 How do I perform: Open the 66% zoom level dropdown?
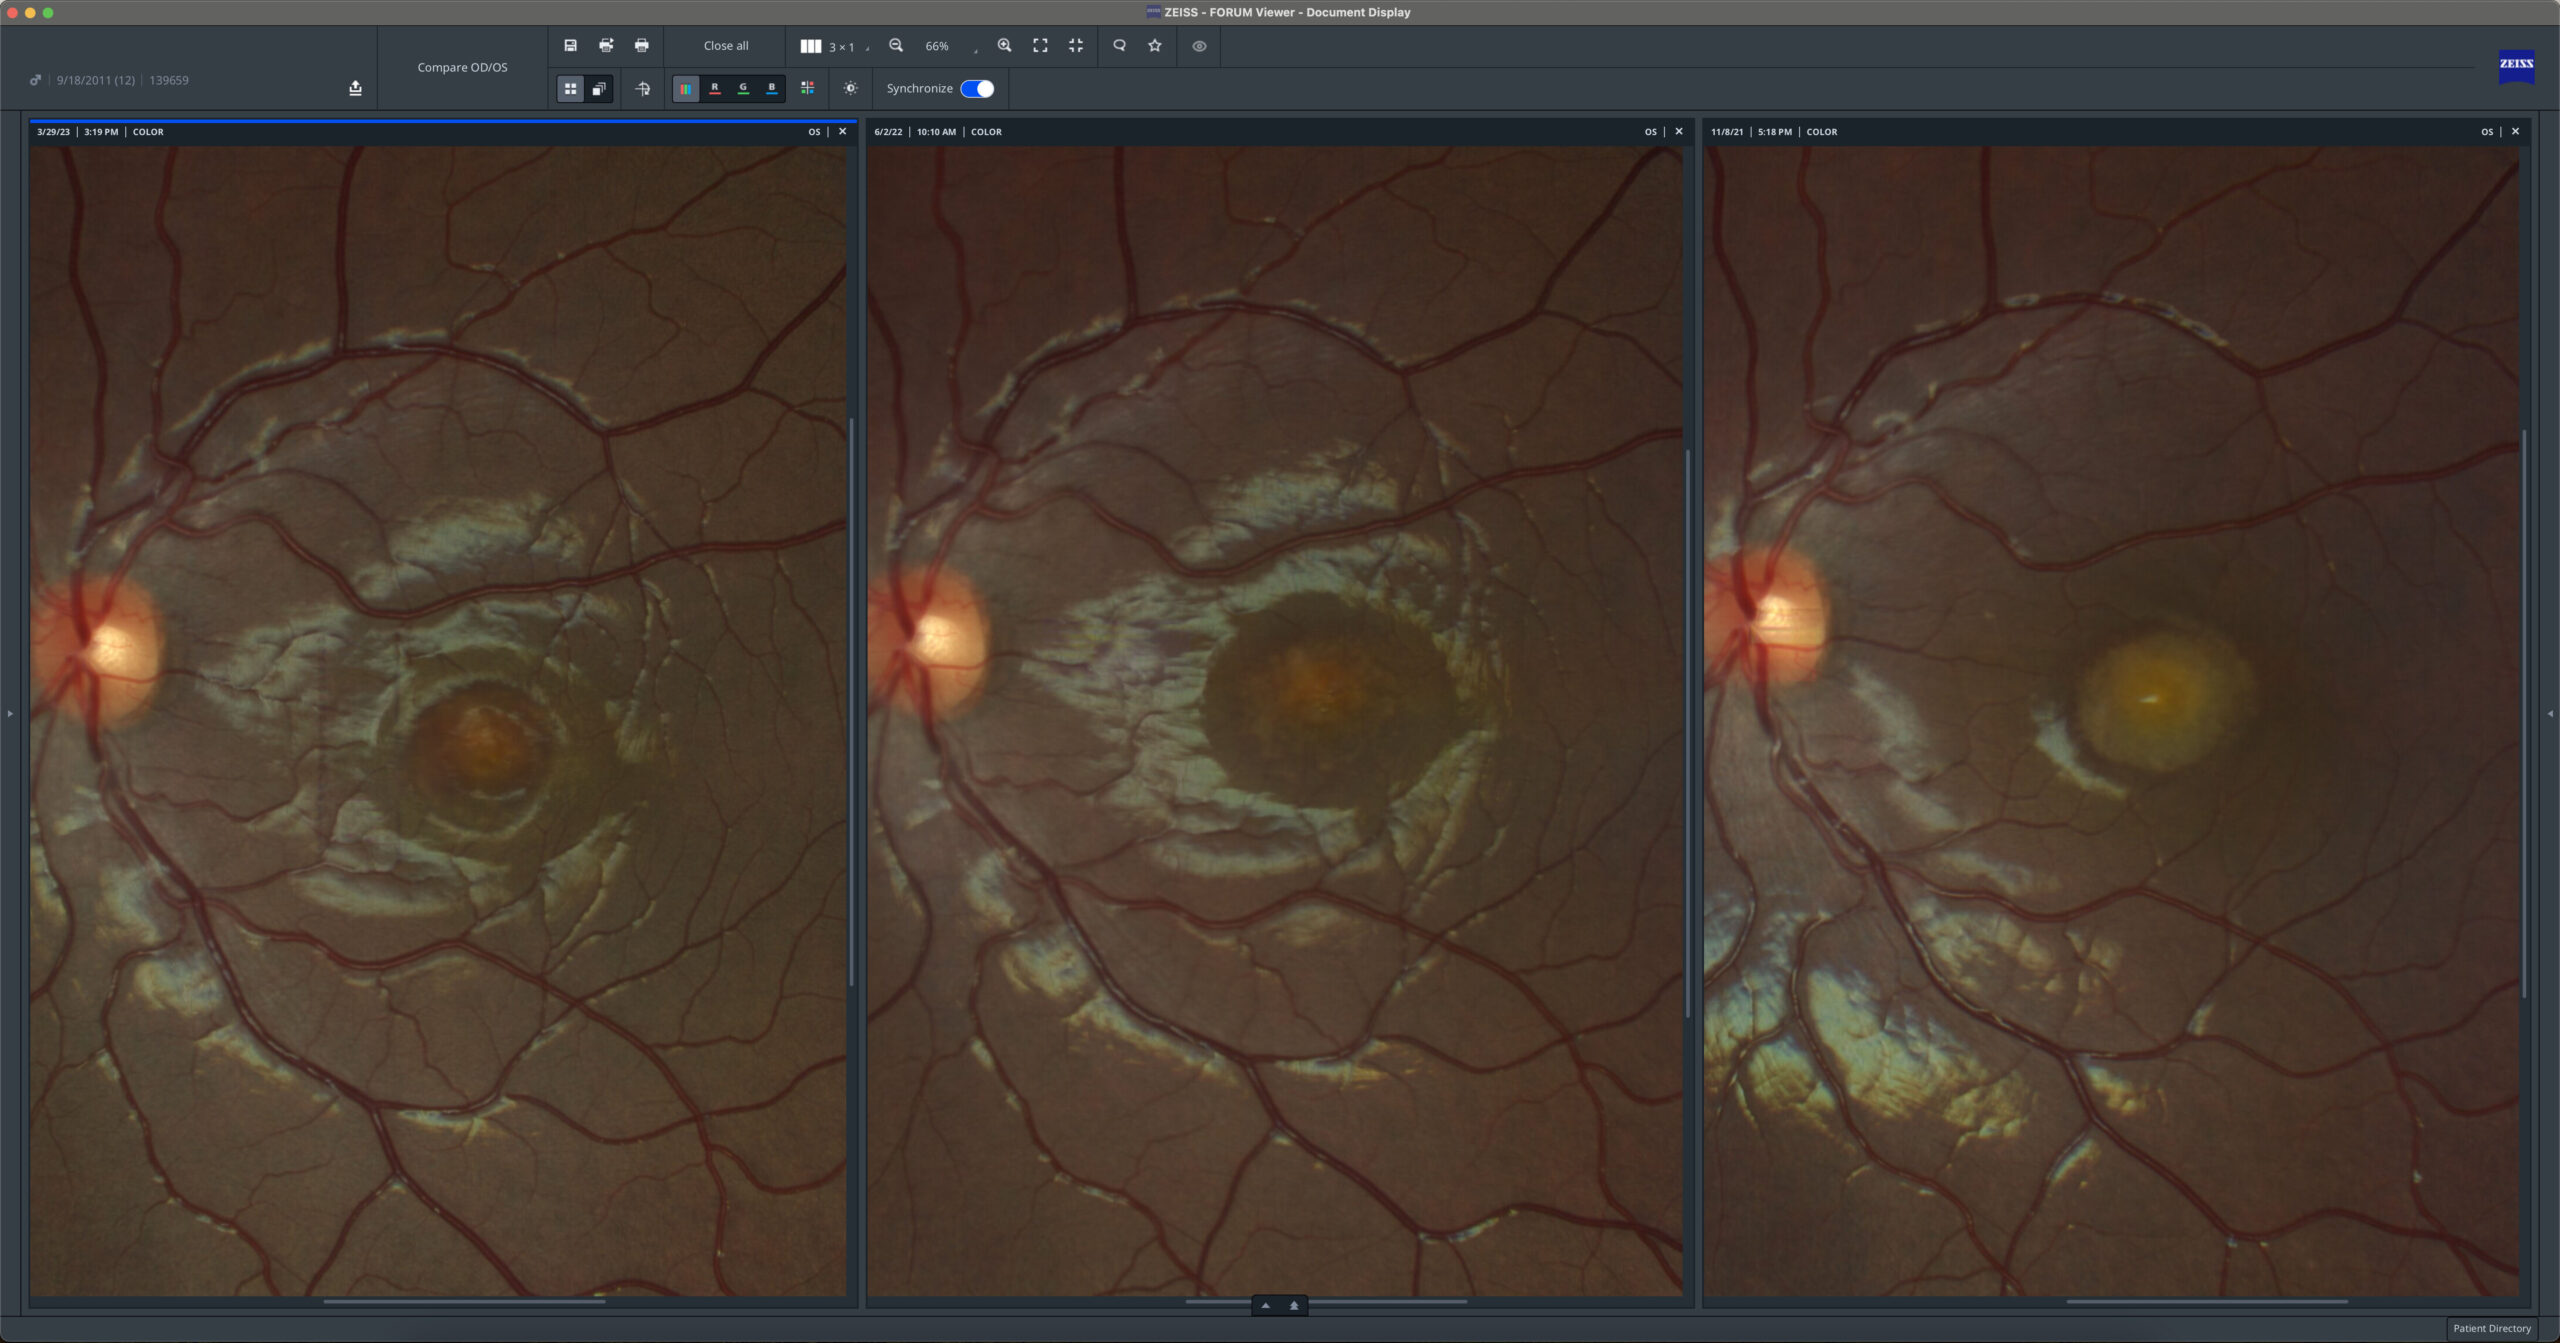tap(949, 46)
